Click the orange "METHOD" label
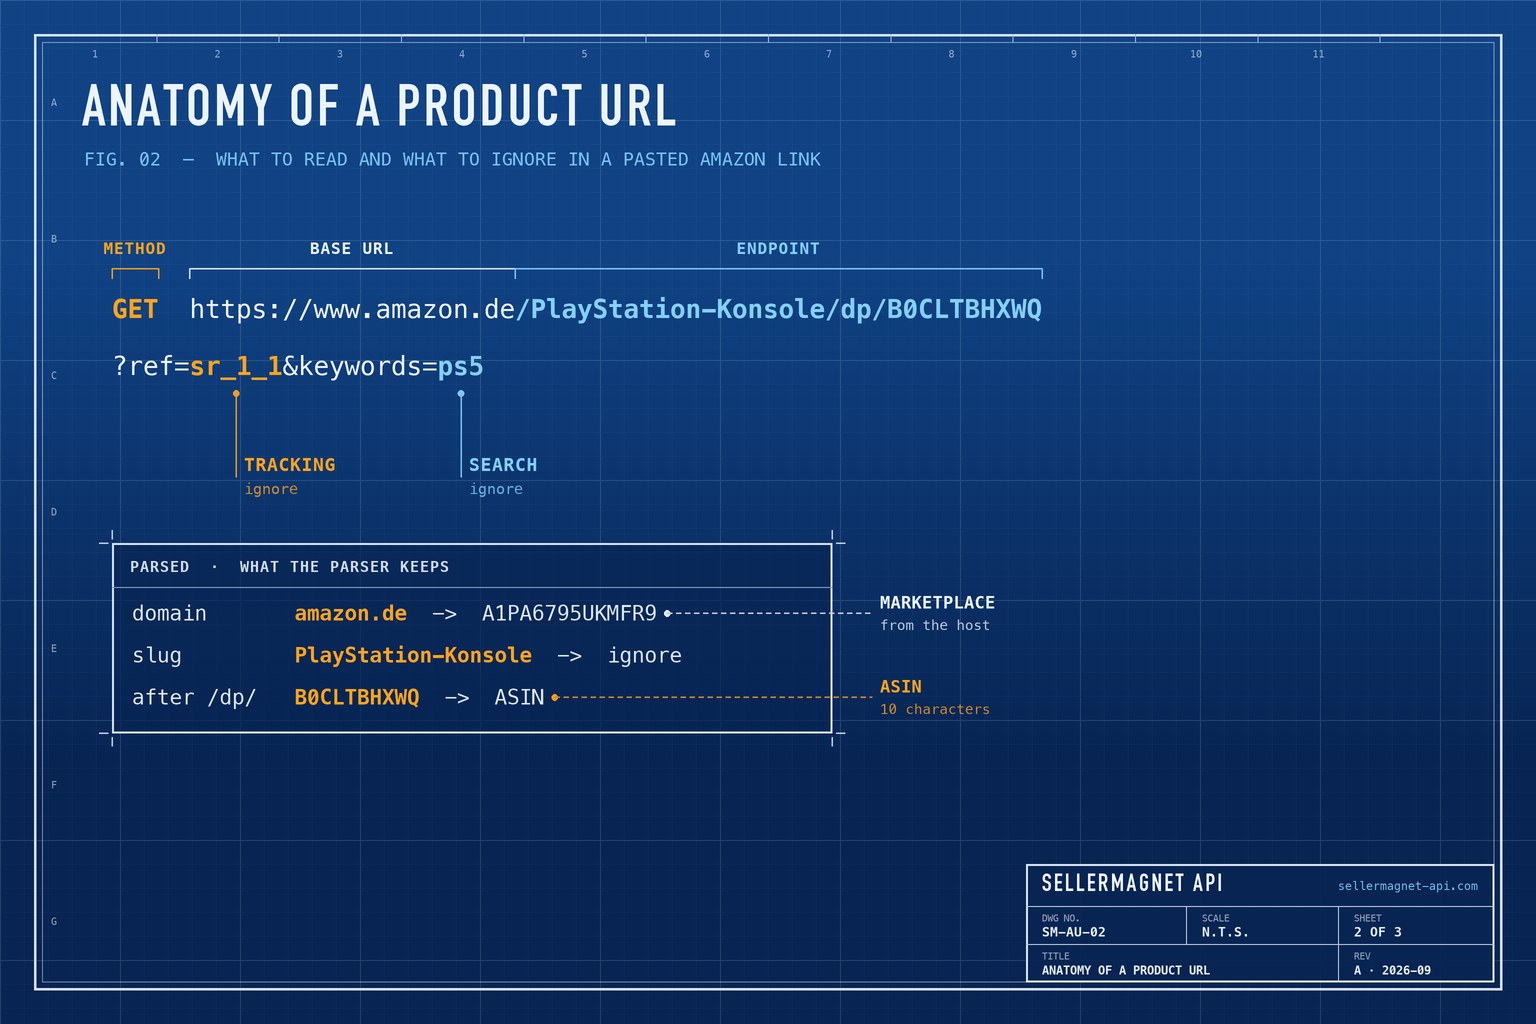The image size is (1536, 1024). click(135, 248)
